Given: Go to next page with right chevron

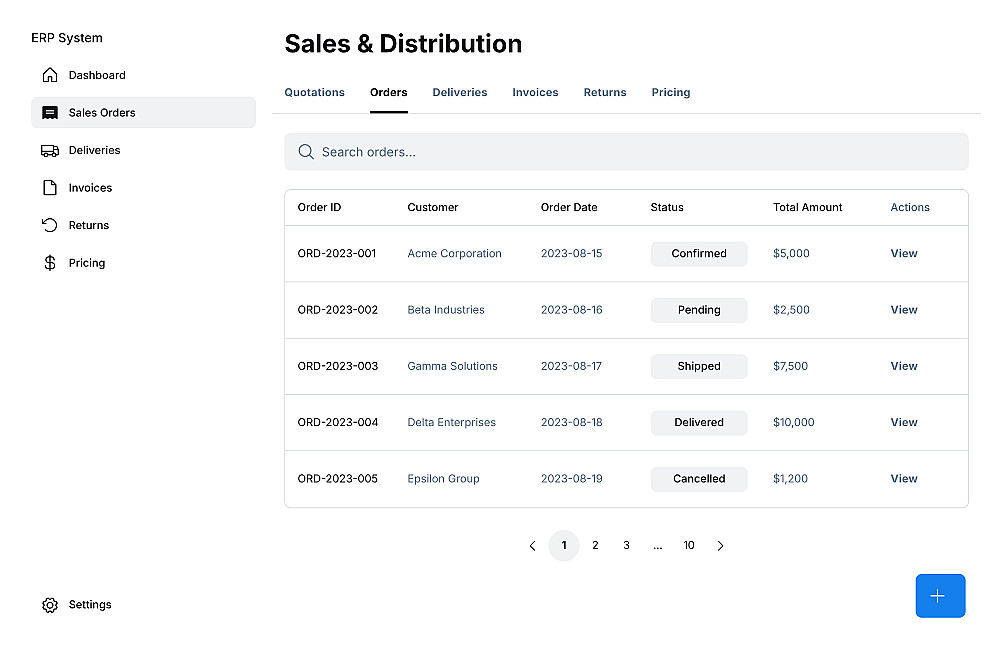Looking at the screenshot, I should tap(720, 546).
